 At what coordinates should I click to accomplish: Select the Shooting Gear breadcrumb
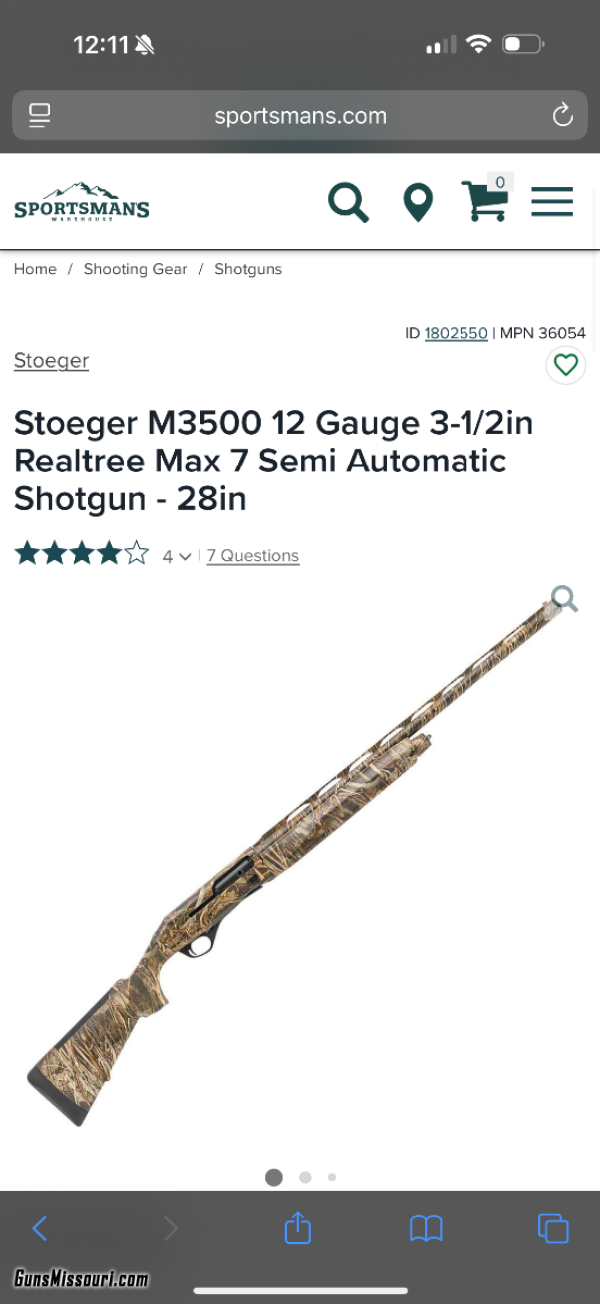tap(135, 269)
